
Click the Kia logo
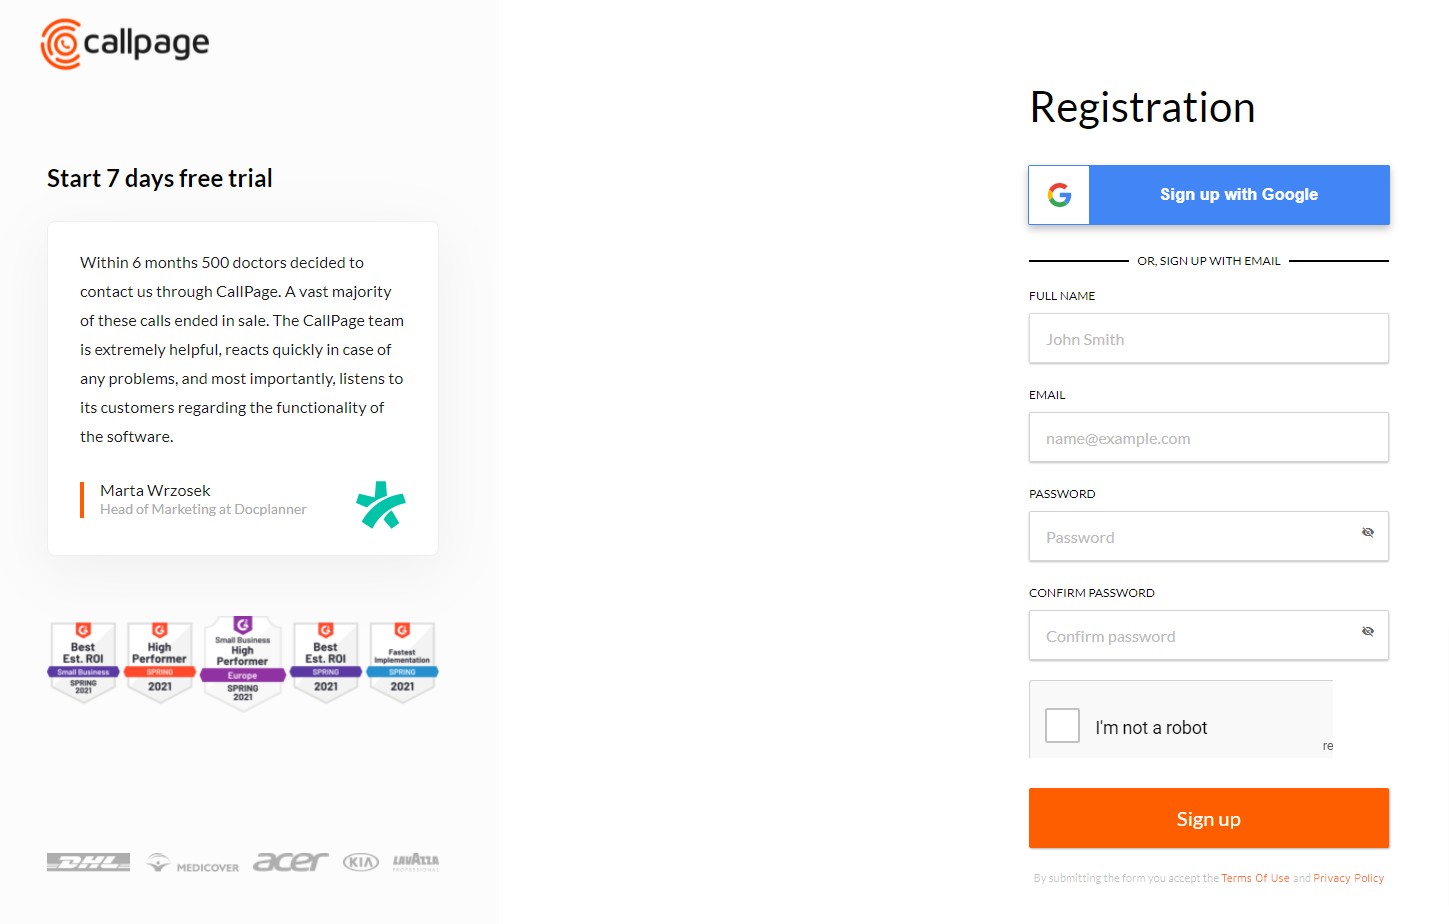point(360,862)
